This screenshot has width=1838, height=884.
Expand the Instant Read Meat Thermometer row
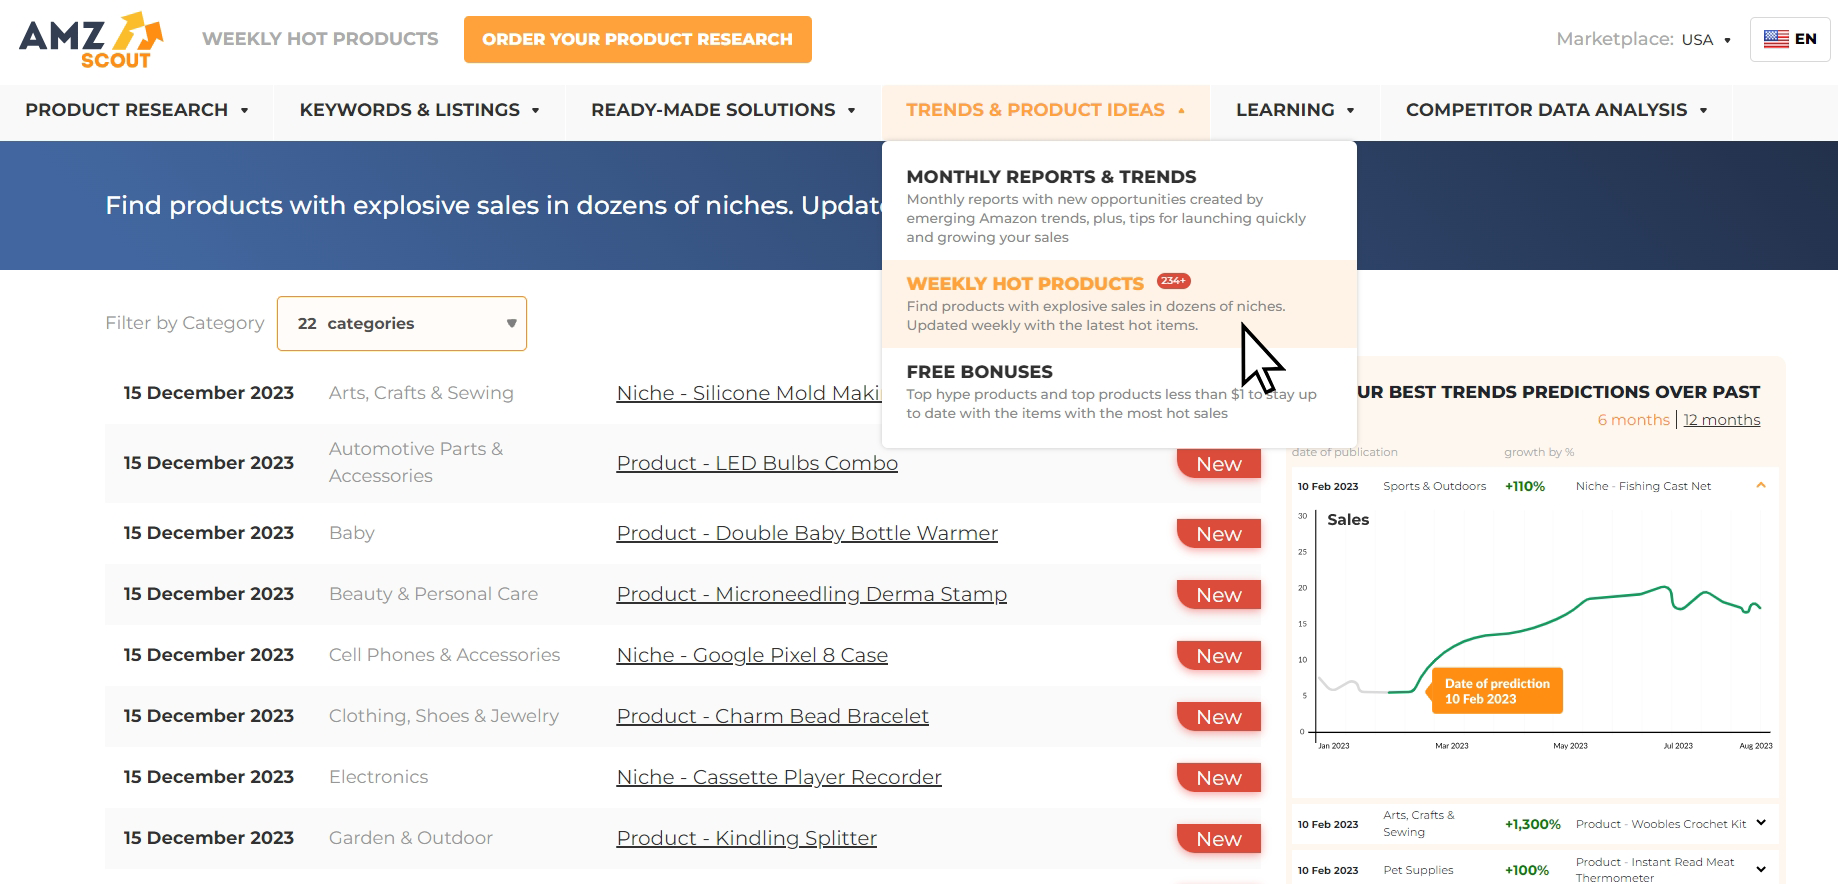point(1761,869)
